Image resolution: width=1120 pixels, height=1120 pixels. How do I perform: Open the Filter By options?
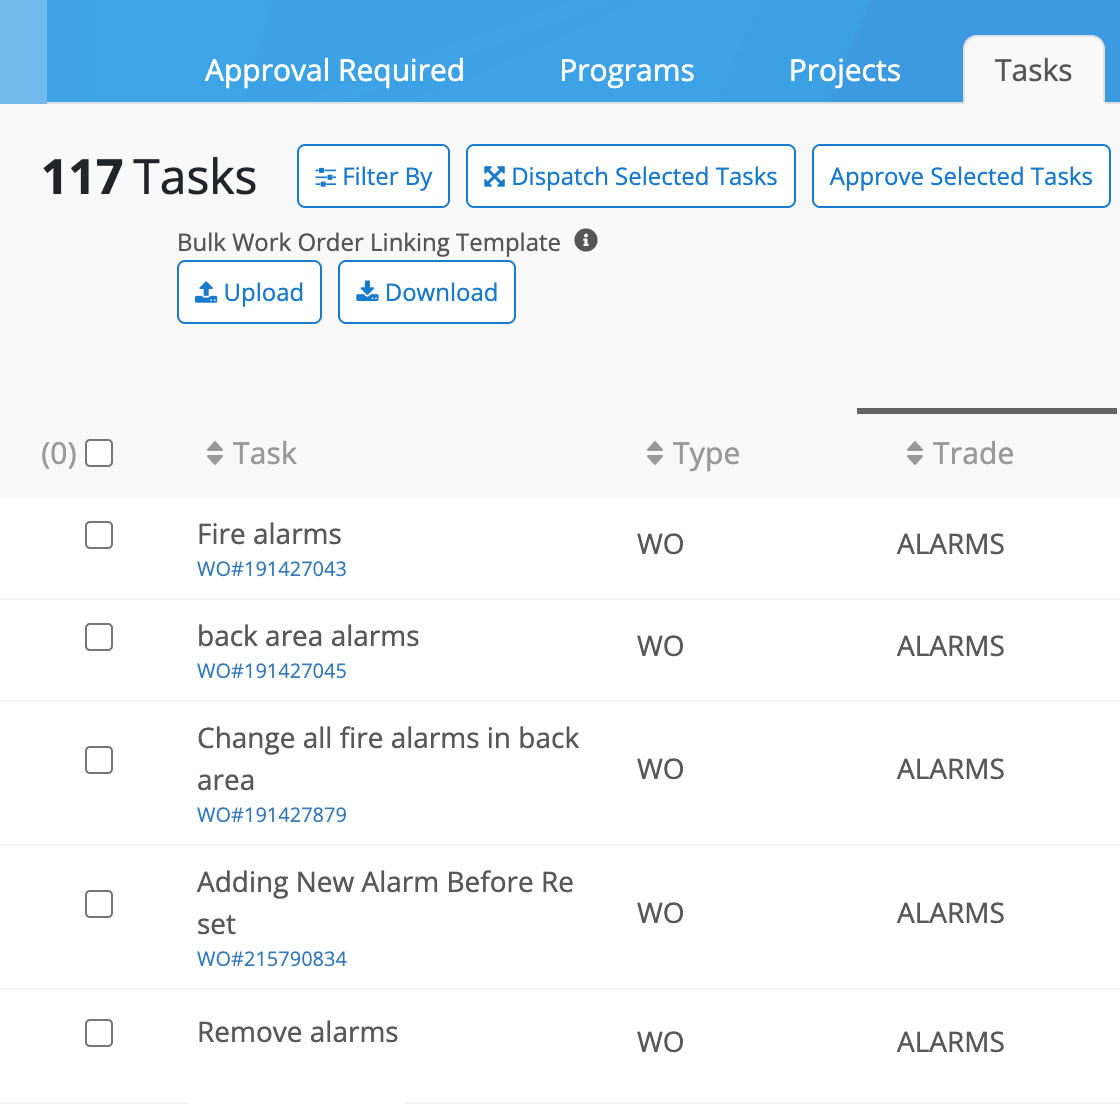click(374, 176)
